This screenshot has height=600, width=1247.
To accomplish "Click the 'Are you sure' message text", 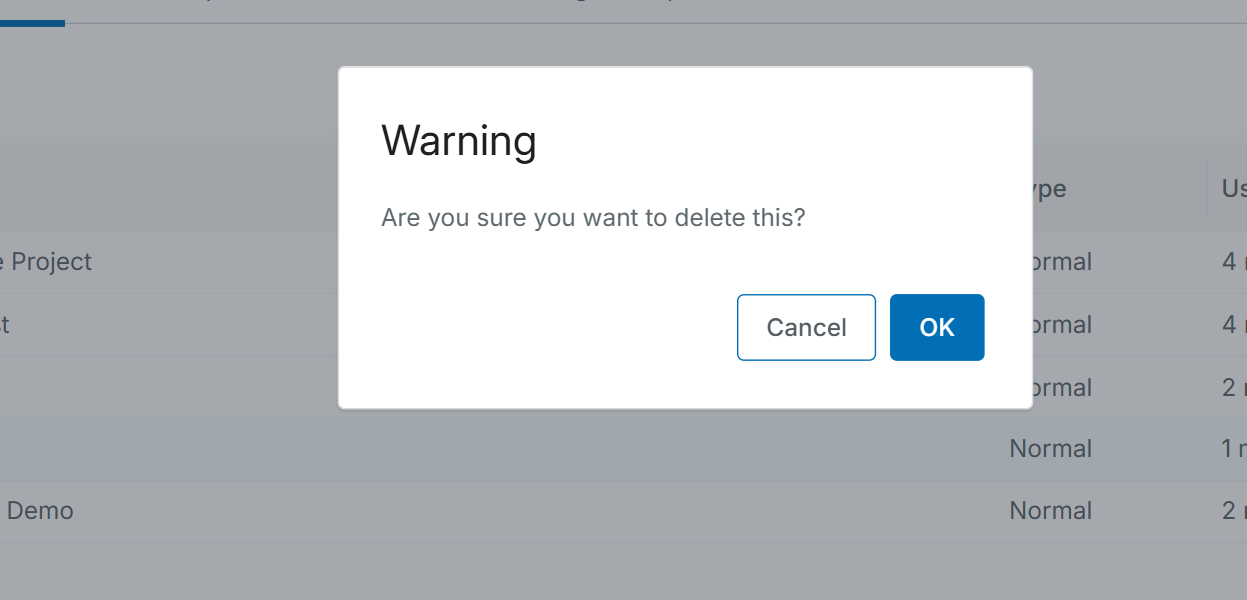I will click(593, 217).
